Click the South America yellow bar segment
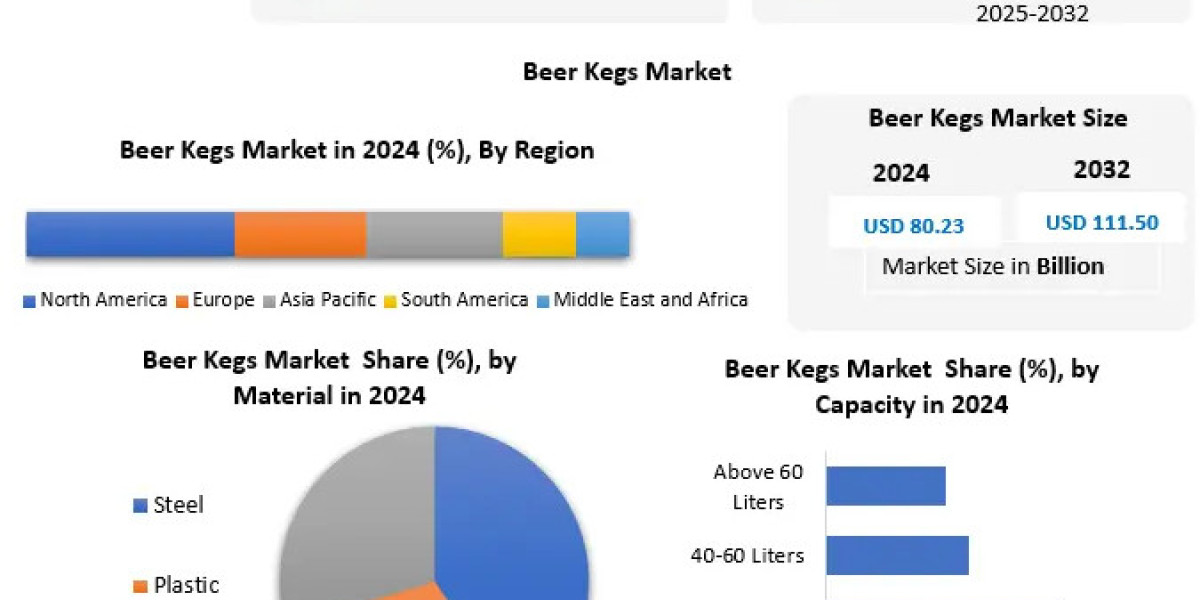 540,235
